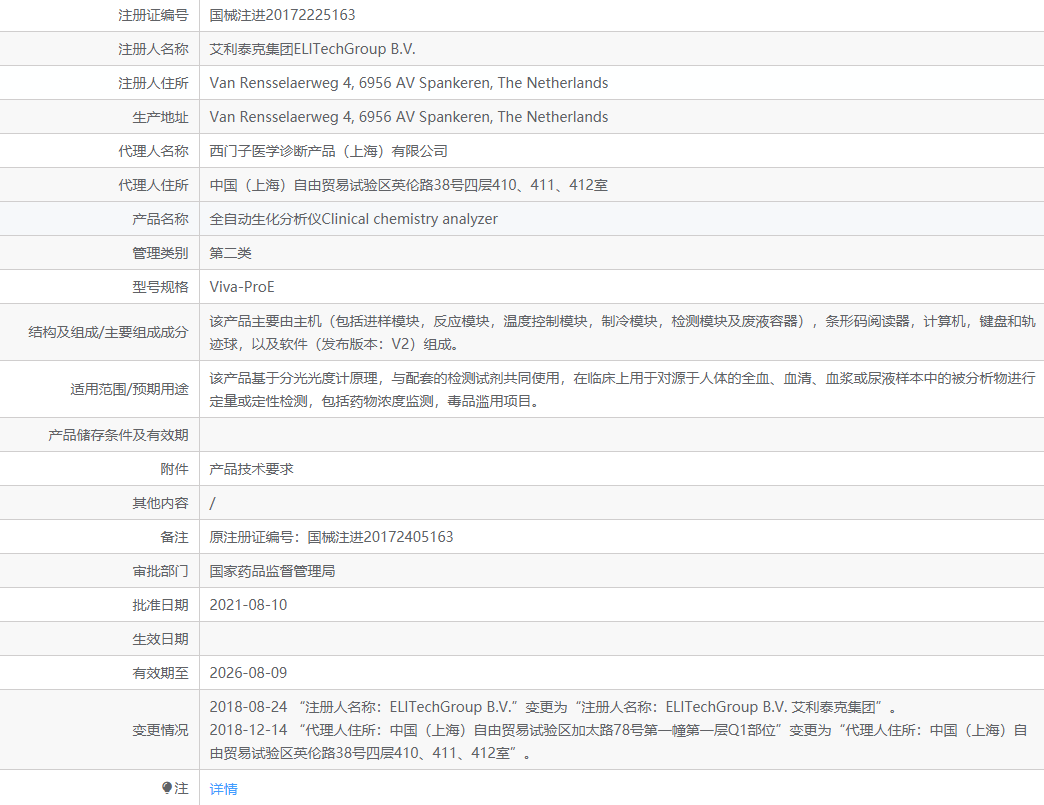
Task: Click the 型号规格 row label
Action: 160,287
